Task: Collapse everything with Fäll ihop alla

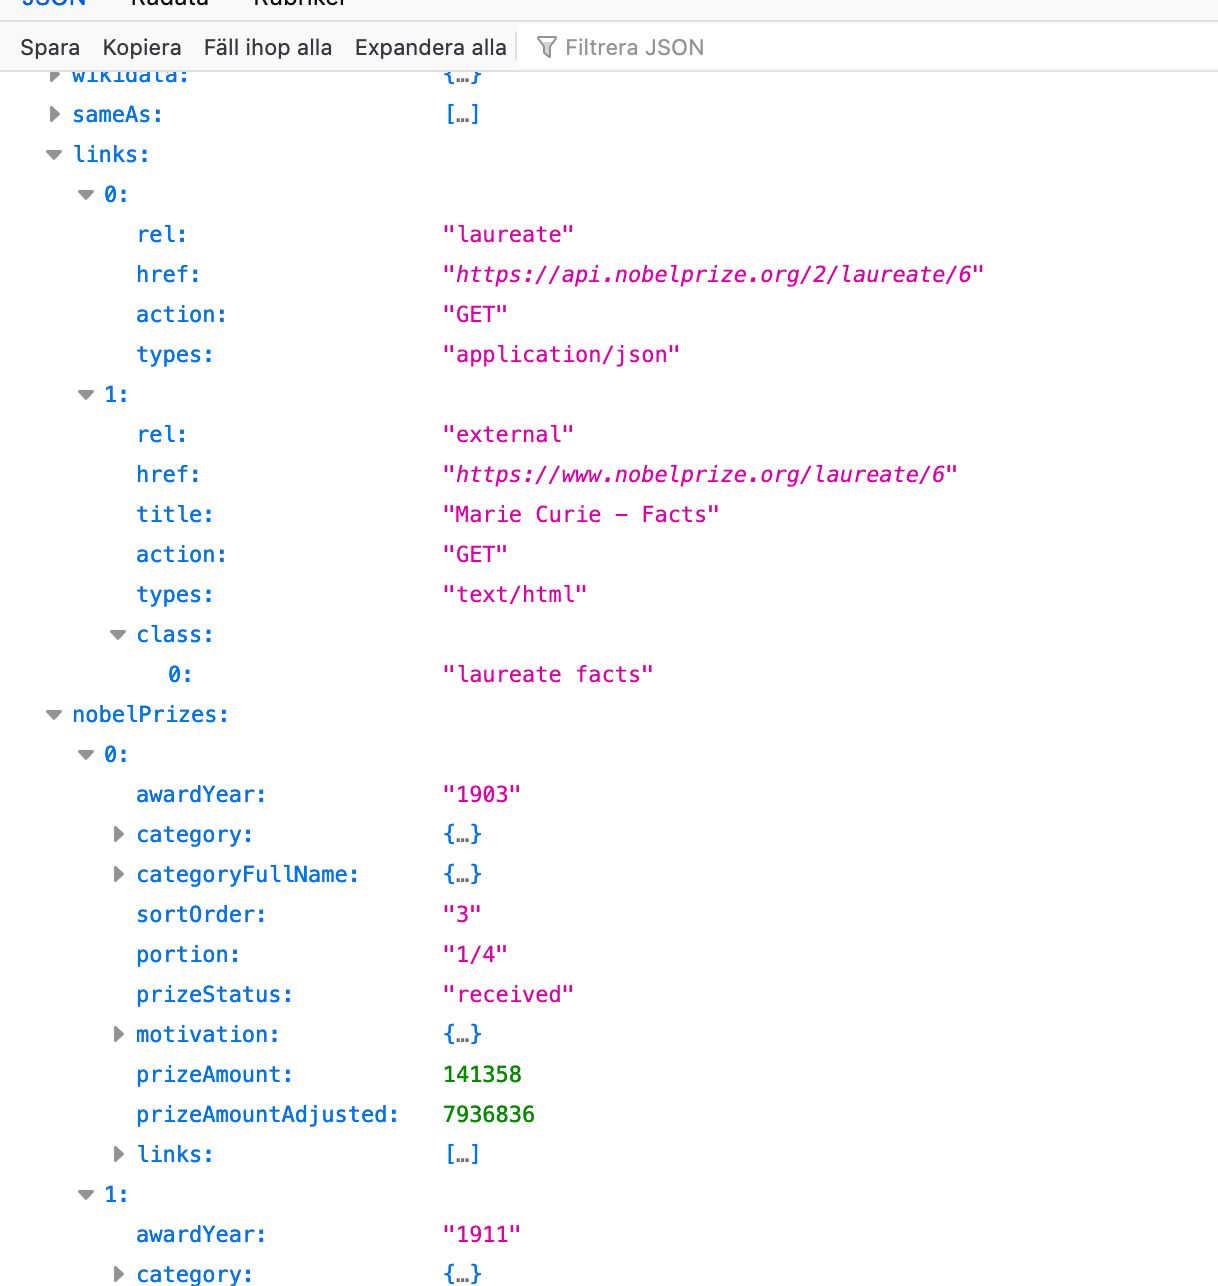Action: 267,48
